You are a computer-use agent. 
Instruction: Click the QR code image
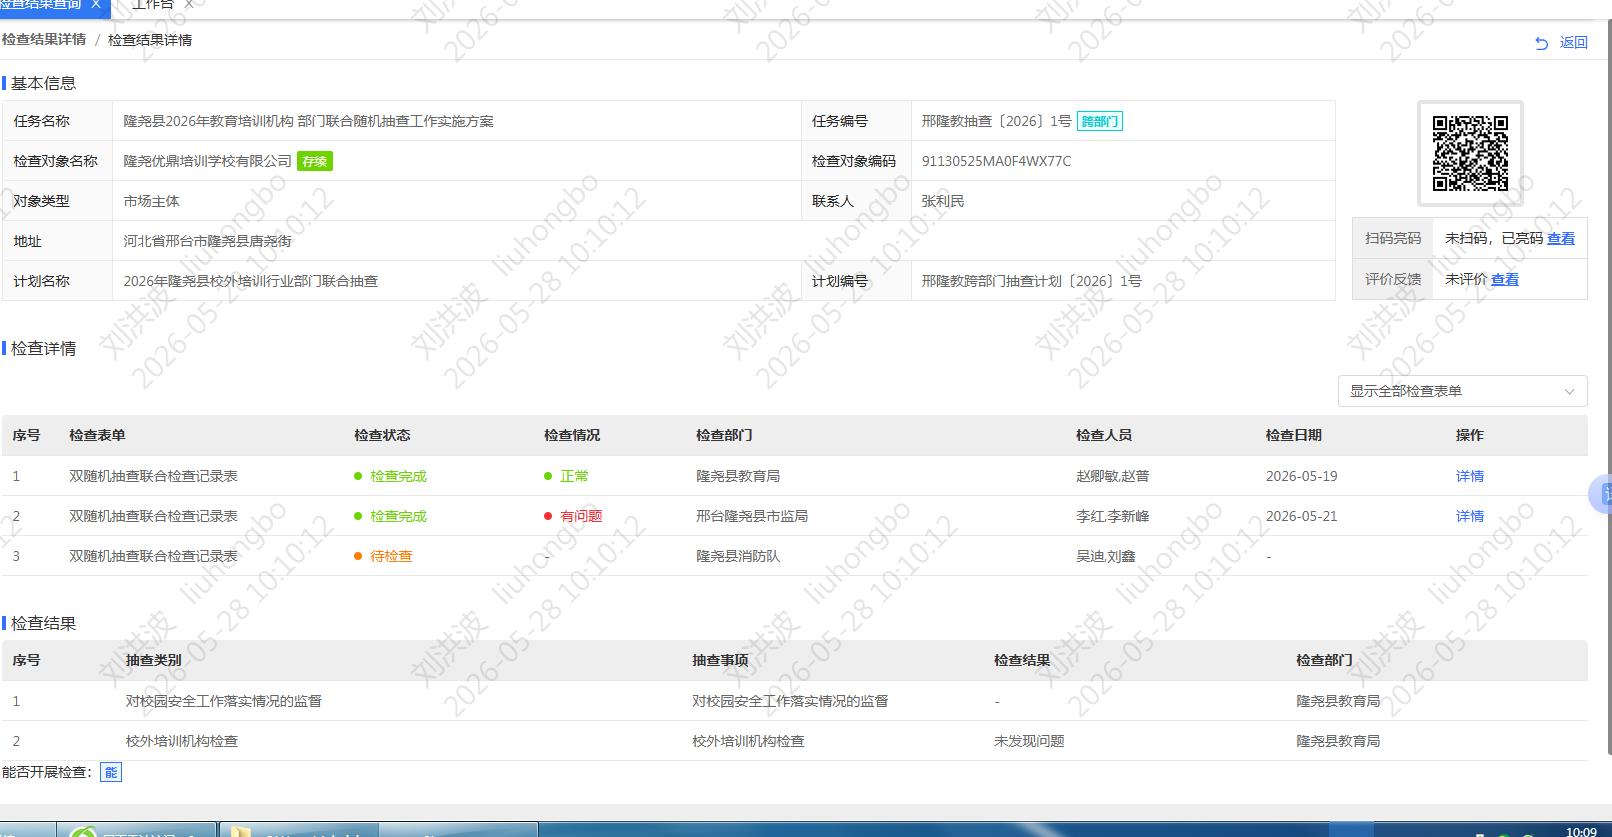[1470, 153]
